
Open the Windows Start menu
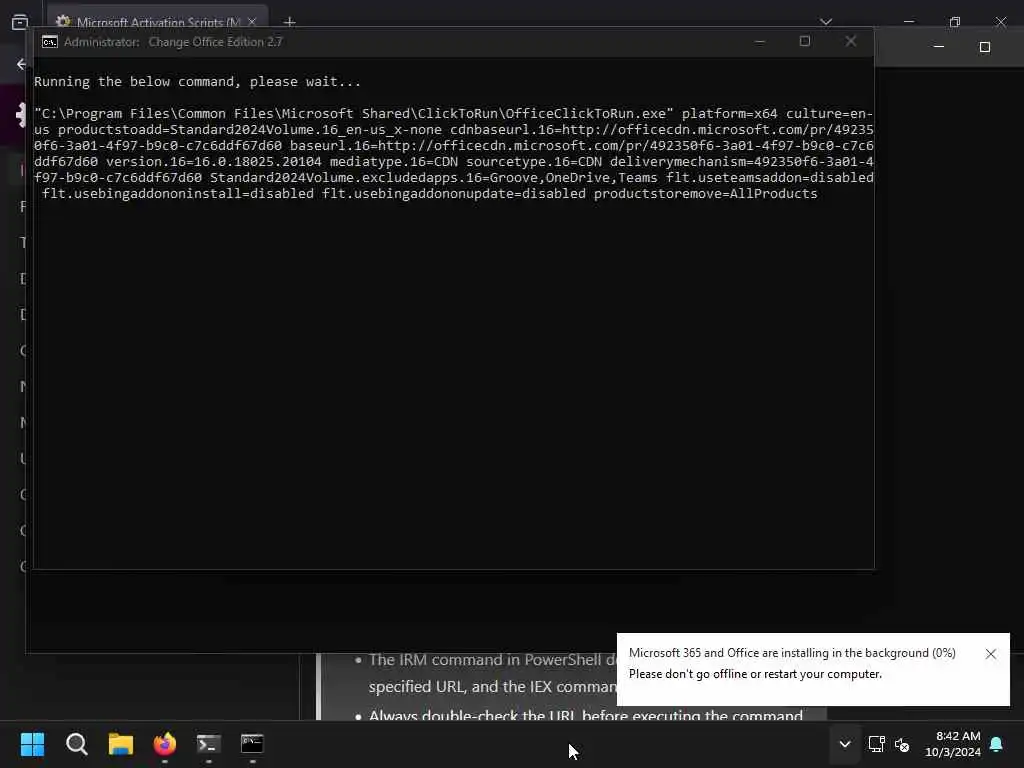[x=32, y=744]
